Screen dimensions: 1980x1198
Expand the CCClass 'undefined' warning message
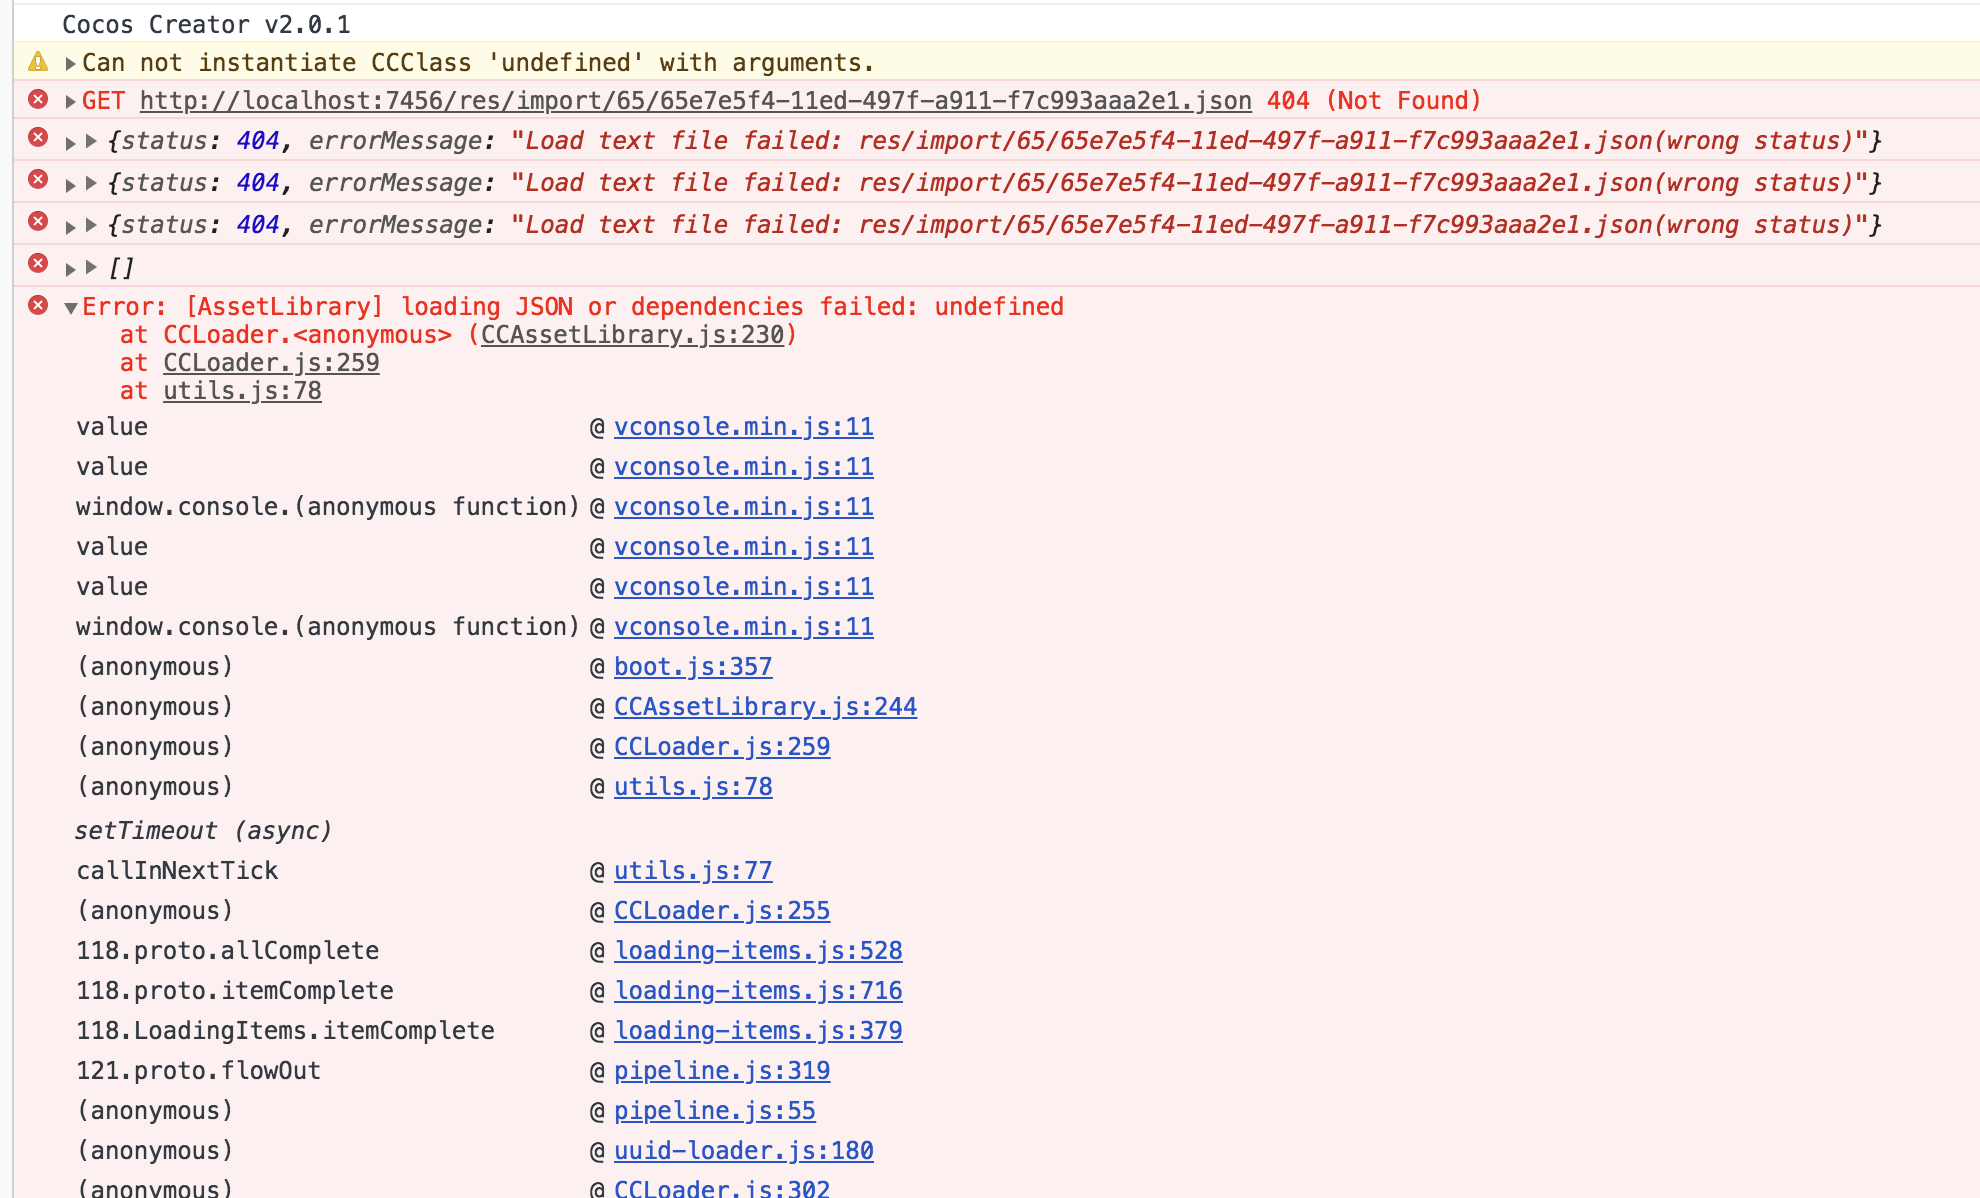point(70,63)
